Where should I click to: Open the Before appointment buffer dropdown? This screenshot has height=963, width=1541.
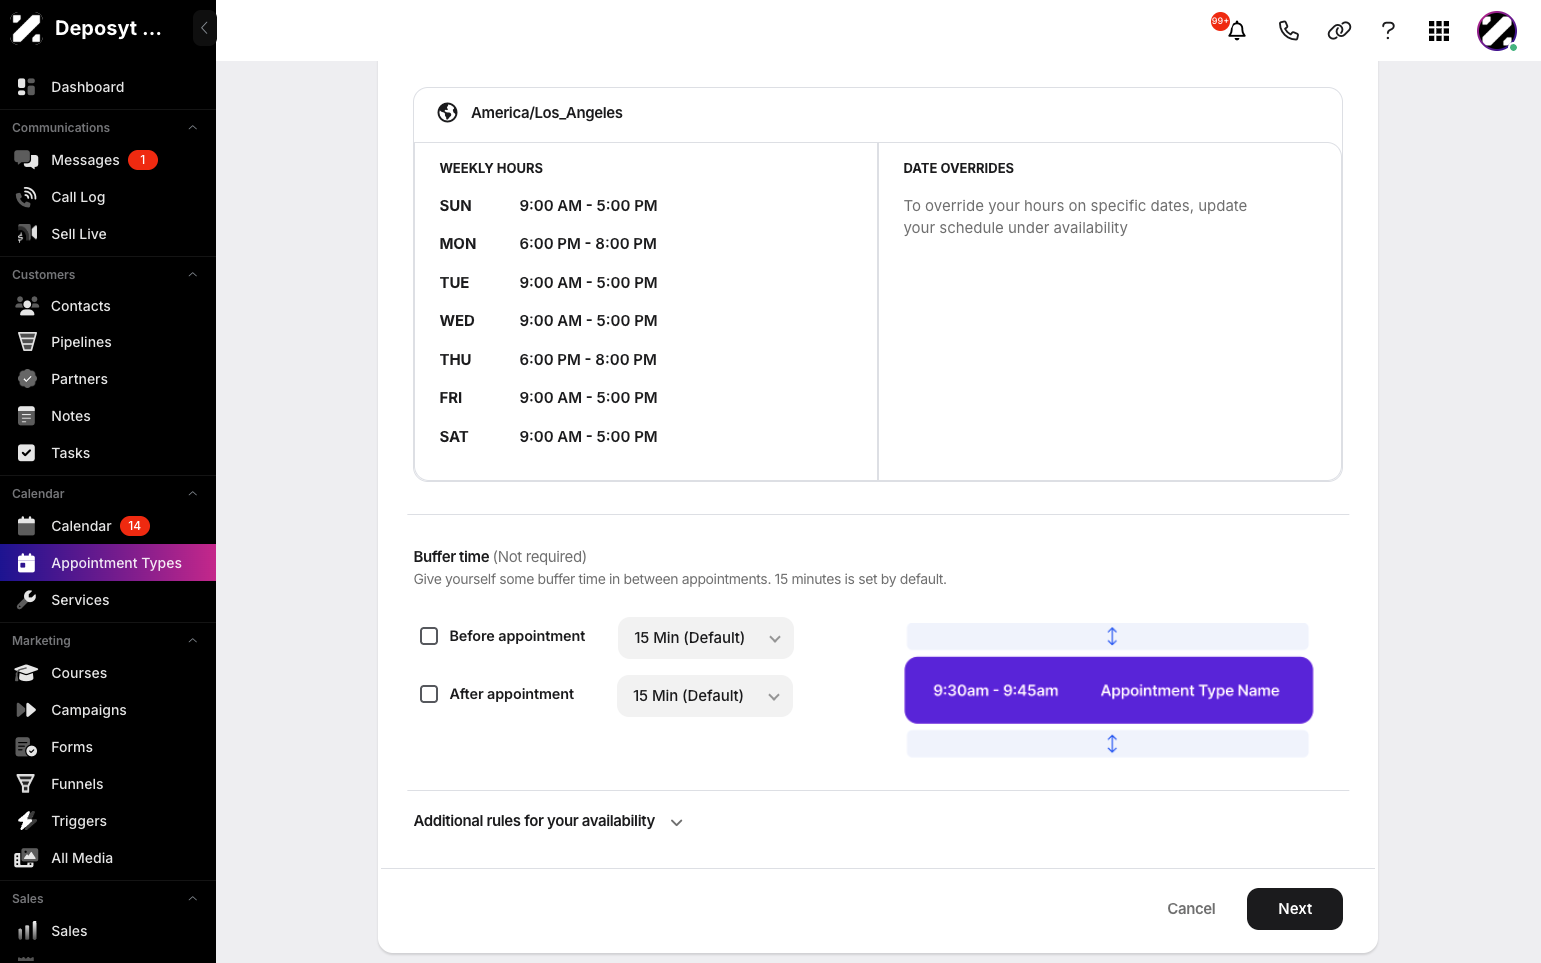(x=706, y=638)
